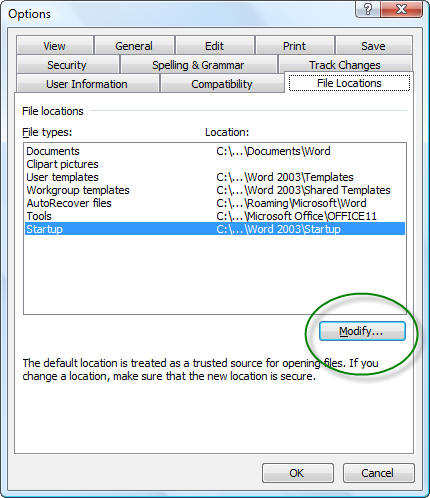
Task: Select the Clipart pictures row
Action: pyautogui.click(x=215, y=164)
